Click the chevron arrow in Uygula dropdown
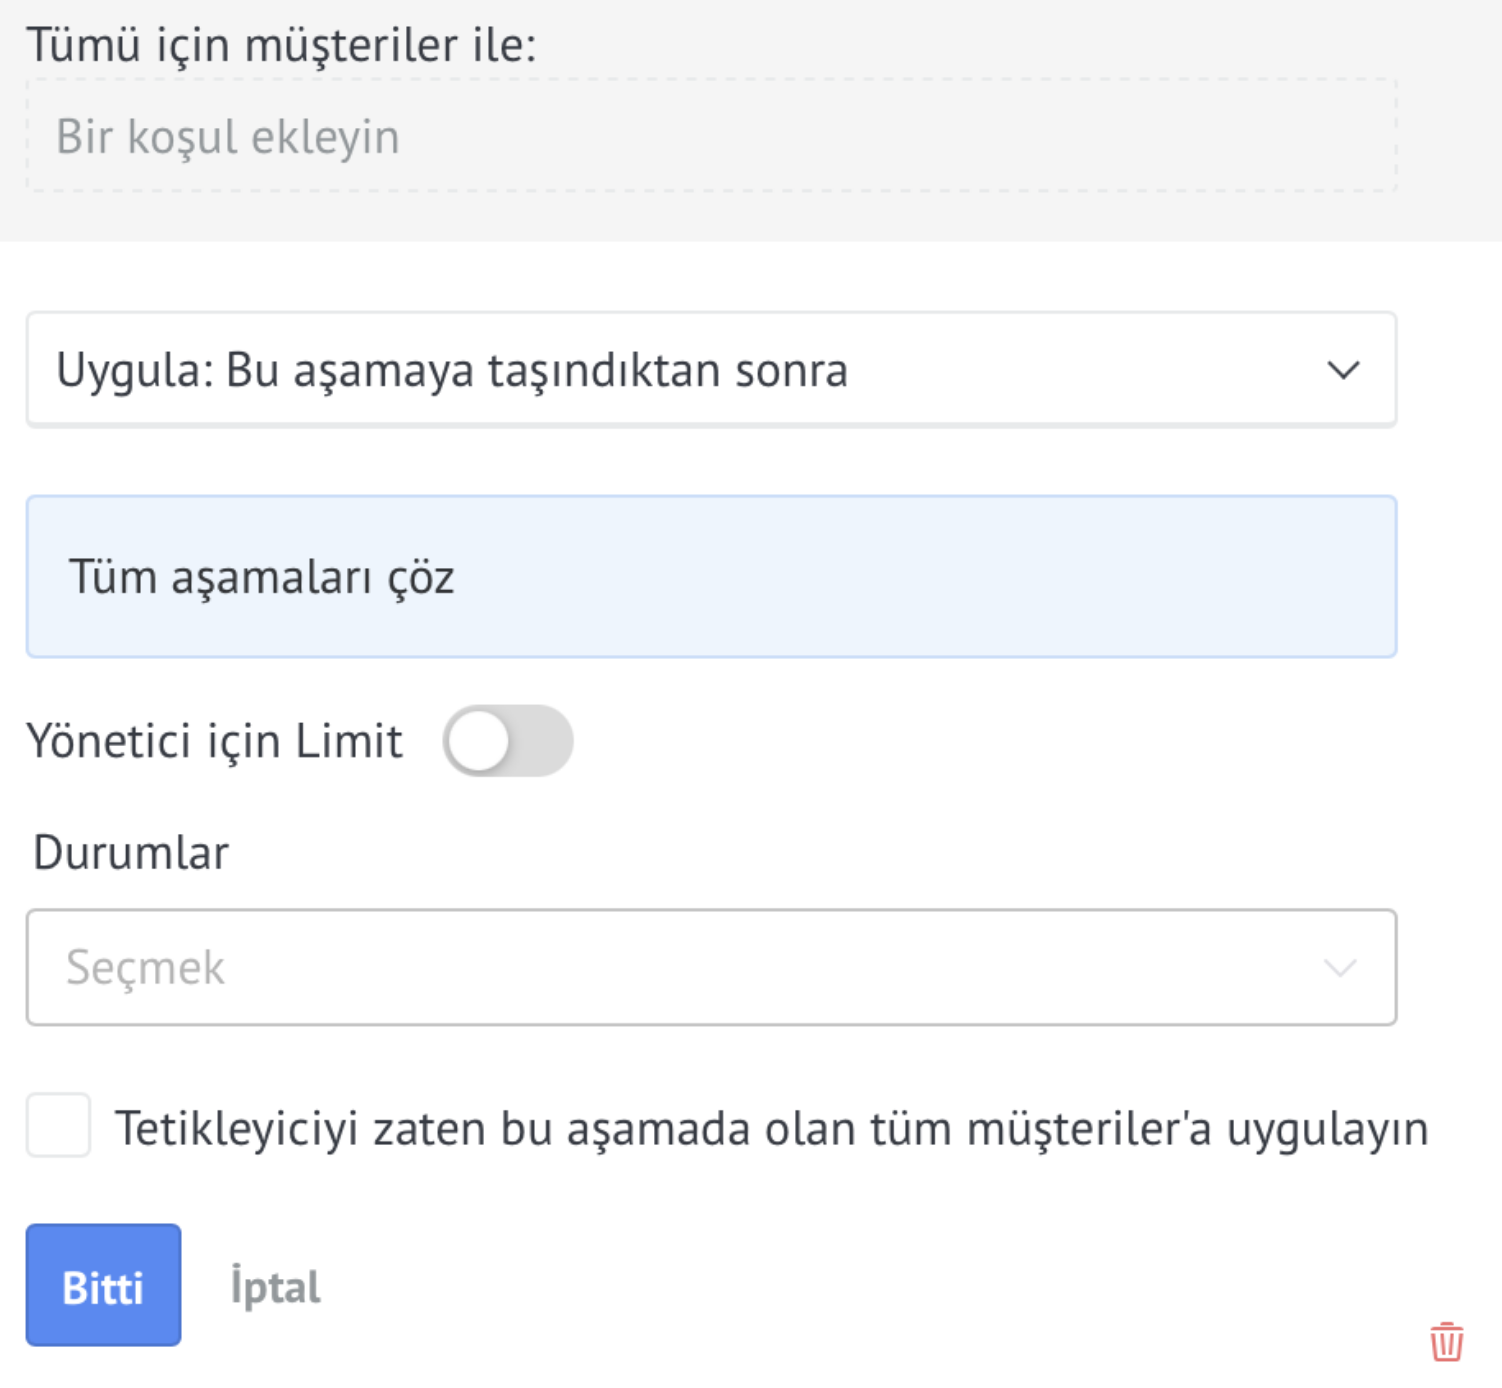 [1343, 370]
